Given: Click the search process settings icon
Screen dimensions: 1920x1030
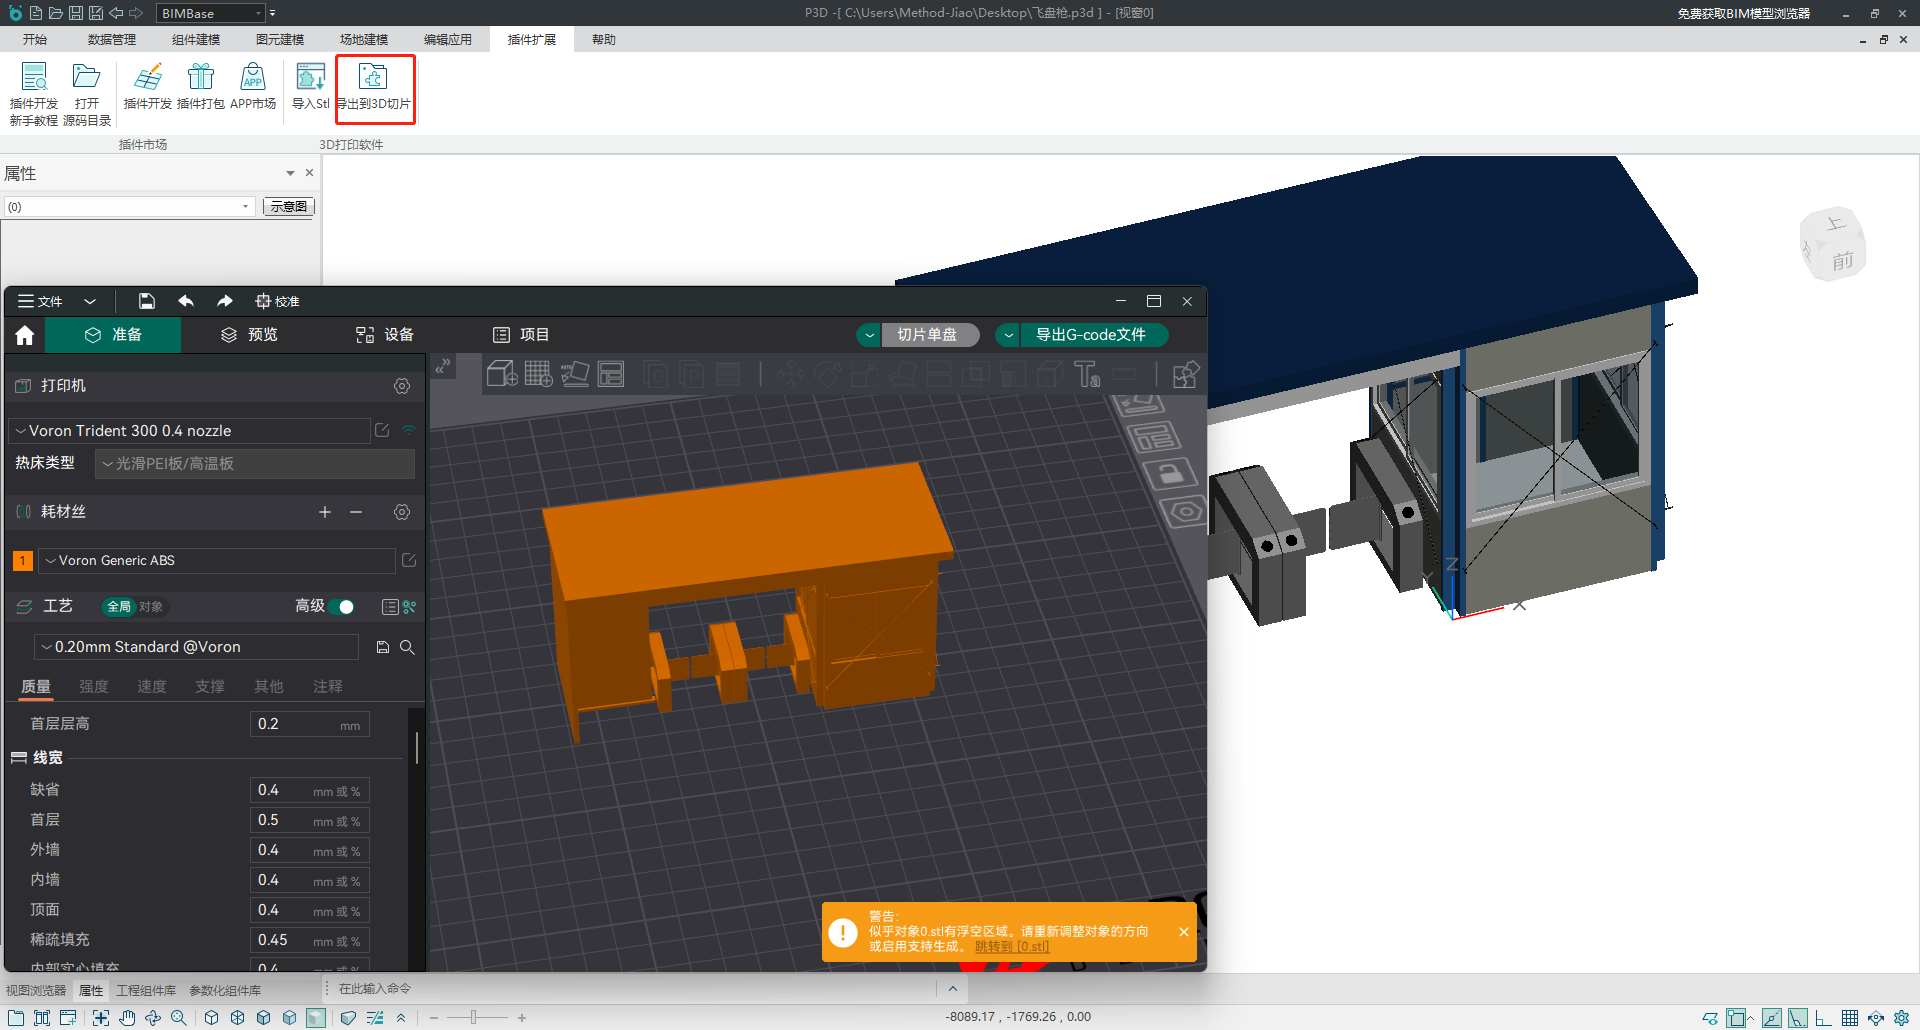Looking at the screenshot, I should pos(407,648).
